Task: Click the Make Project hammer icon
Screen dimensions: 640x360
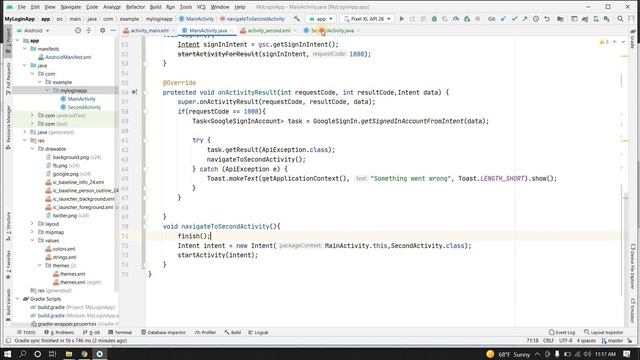Action: (x=297, y=19)
